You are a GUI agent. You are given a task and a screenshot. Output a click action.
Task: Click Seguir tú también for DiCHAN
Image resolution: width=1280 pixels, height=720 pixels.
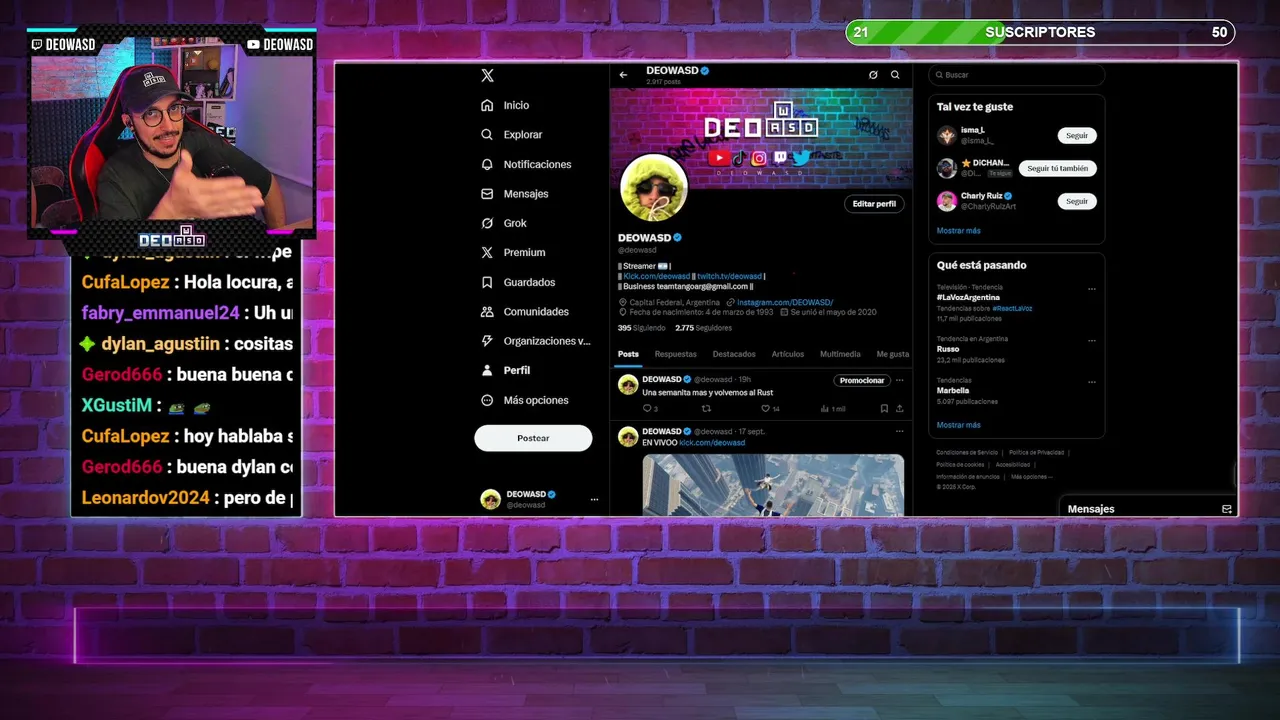click(1058, 168)
